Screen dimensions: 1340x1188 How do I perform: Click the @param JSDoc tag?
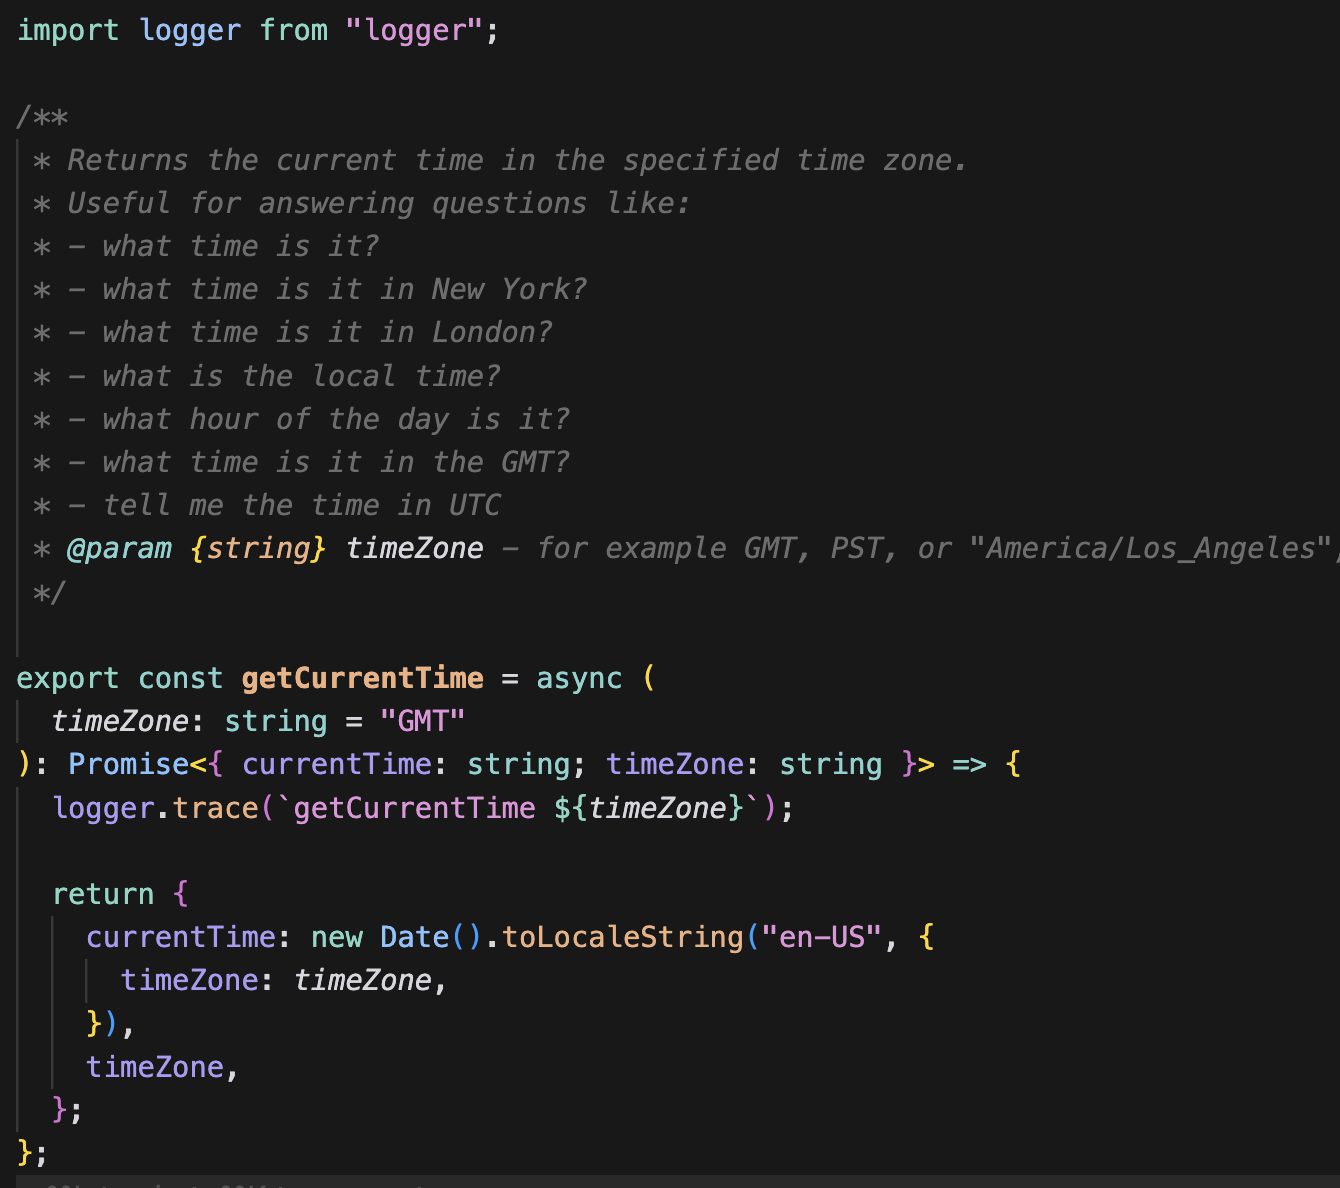click(x=119, y=548)
